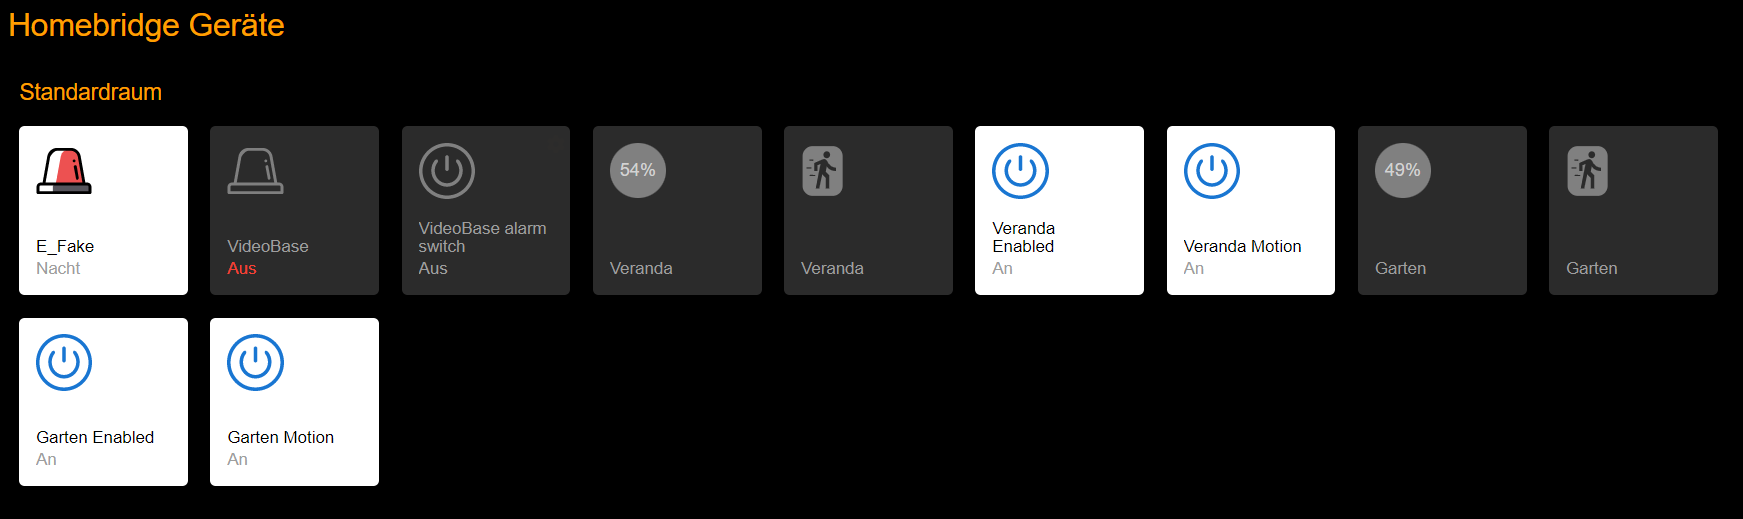The image size is (1743, 519).
Task: Click the E_Fake Nacht status label
Action: click(x=58, y=268)
